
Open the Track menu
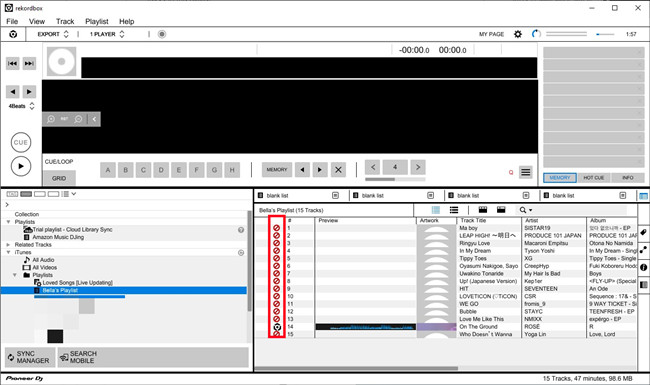[x=65, y=22]
